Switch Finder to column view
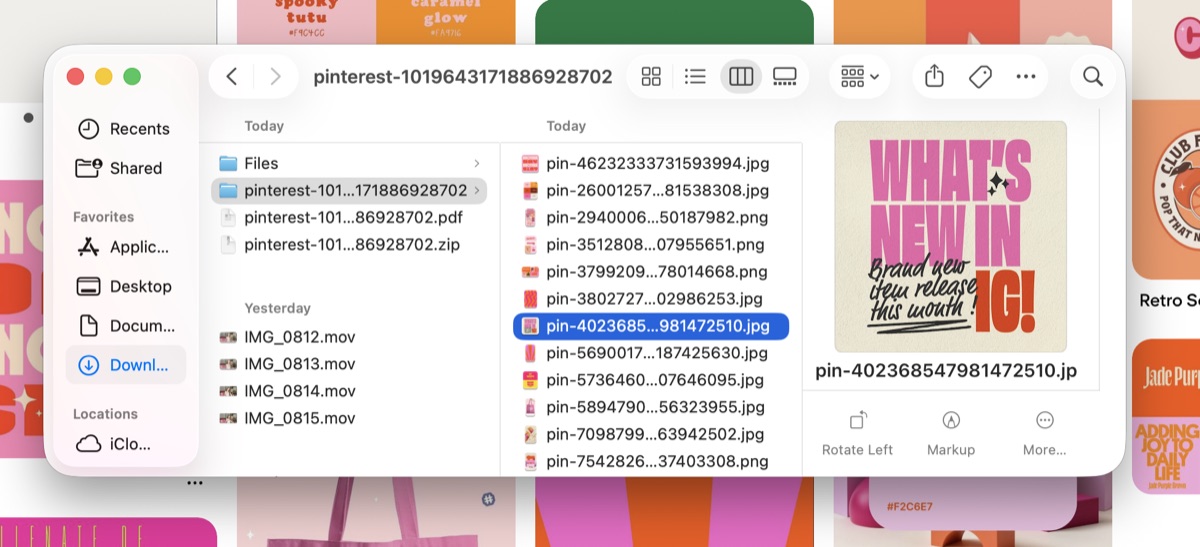Image resolution: width=1200 pixels, height=547 pixels. [741, 77]
